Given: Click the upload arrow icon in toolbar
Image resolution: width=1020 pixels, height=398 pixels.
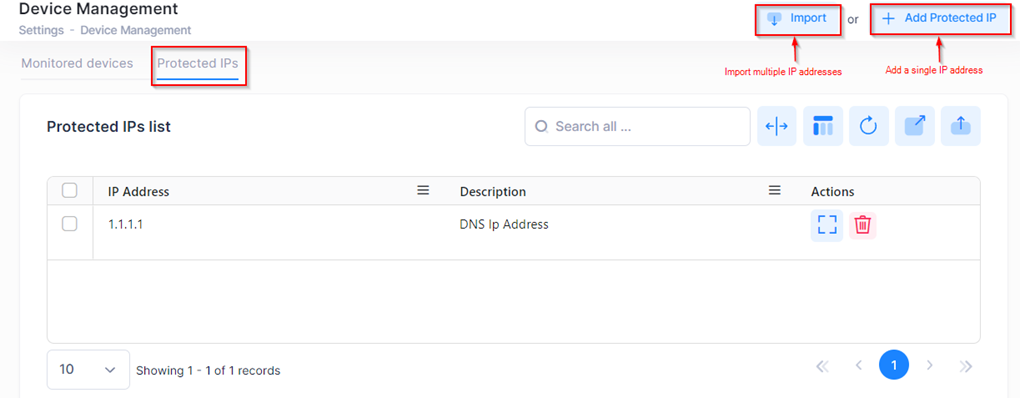Looking at the screenshot, I should point(960,126).
